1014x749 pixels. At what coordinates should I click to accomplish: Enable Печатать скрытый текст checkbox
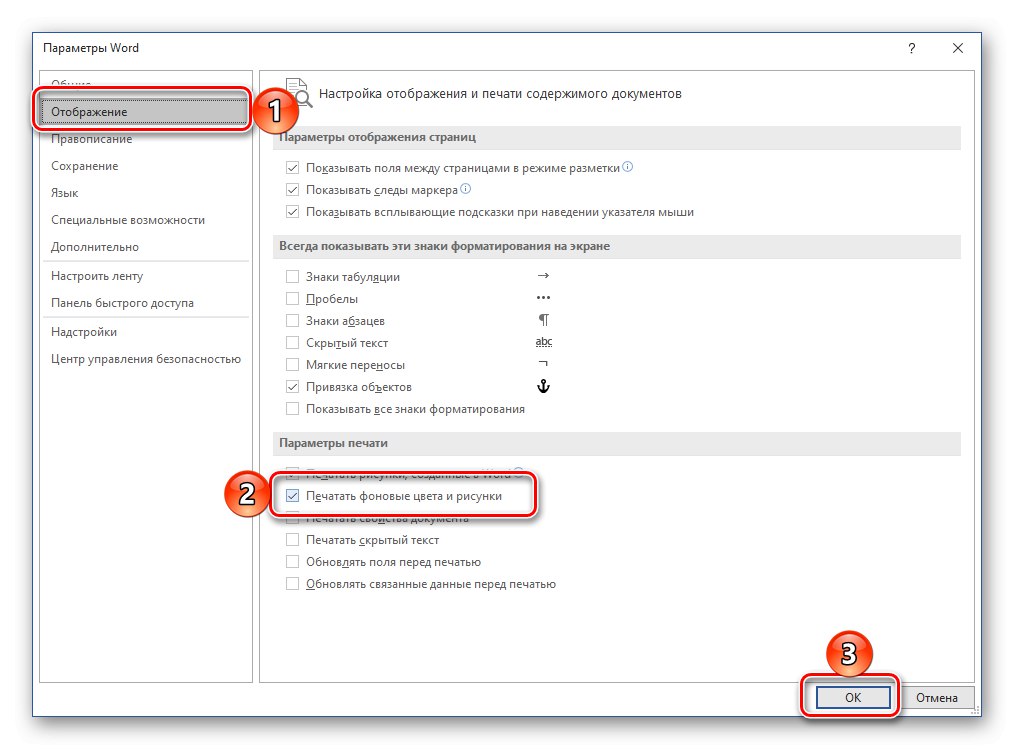point(292,540)
